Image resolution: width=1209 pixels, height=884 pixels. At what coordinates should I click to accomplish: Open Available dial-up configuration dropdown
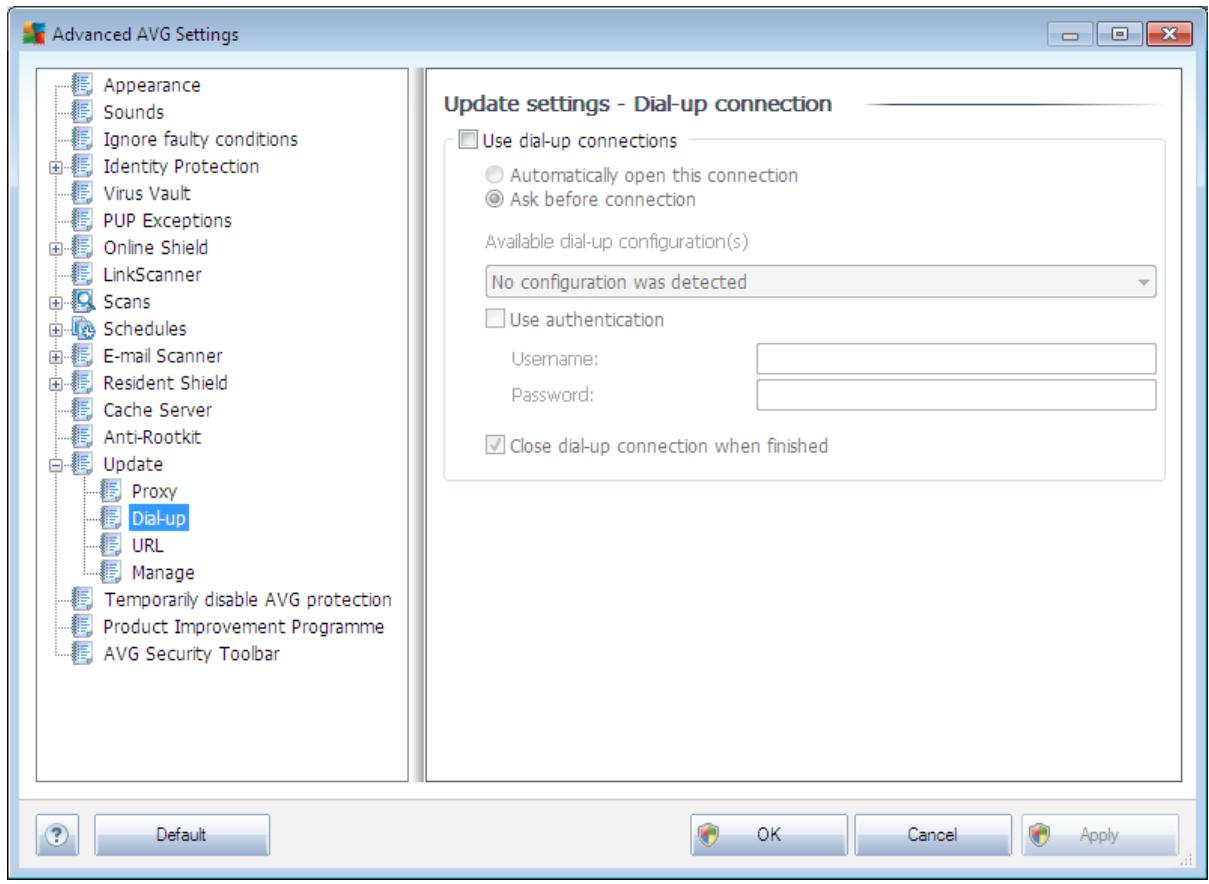point(819,282)
